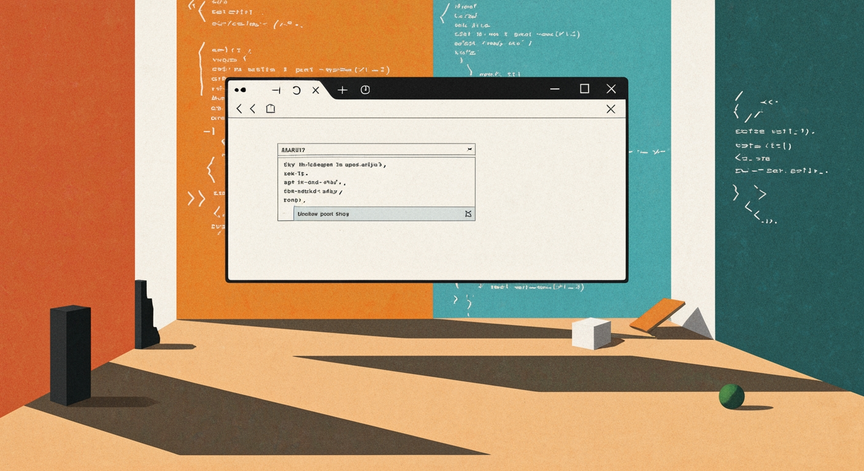Click the text line "rono"

294,200
